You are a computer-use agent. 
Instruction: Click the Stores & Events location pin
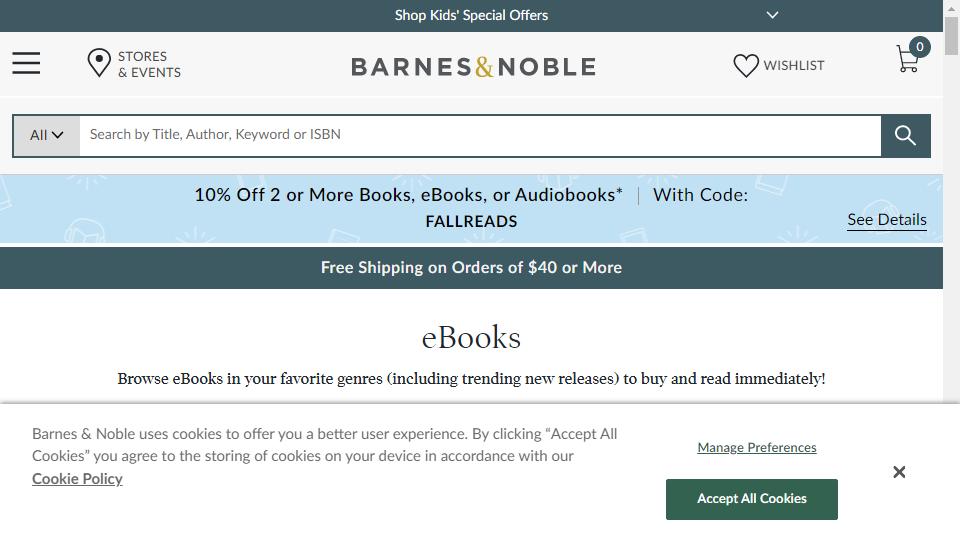pos(99,63)
